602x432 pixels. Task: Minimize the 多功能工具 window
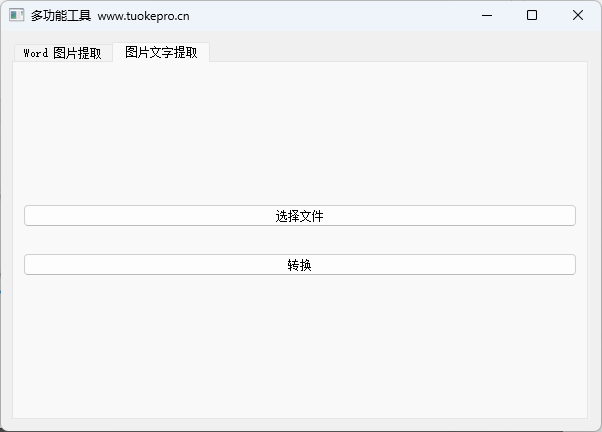coord(487,15)
